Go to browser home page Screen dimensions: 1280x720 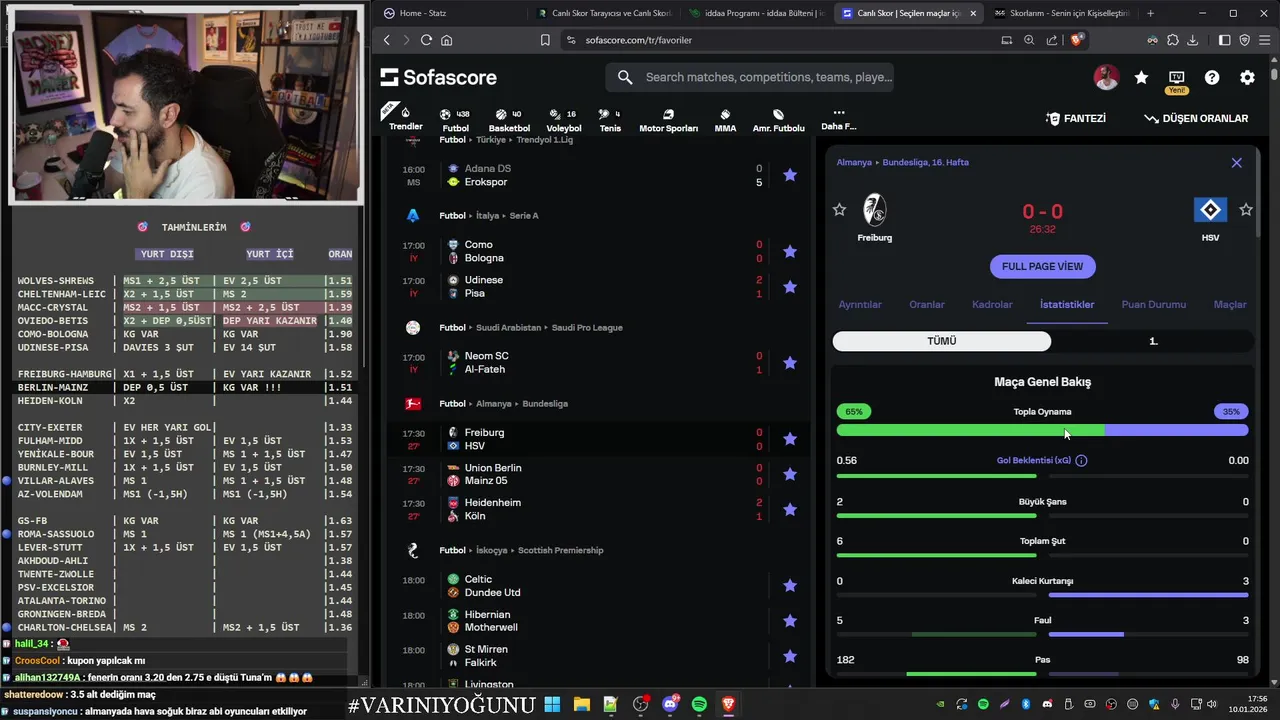pyautogui.click(x=446, y=40)
